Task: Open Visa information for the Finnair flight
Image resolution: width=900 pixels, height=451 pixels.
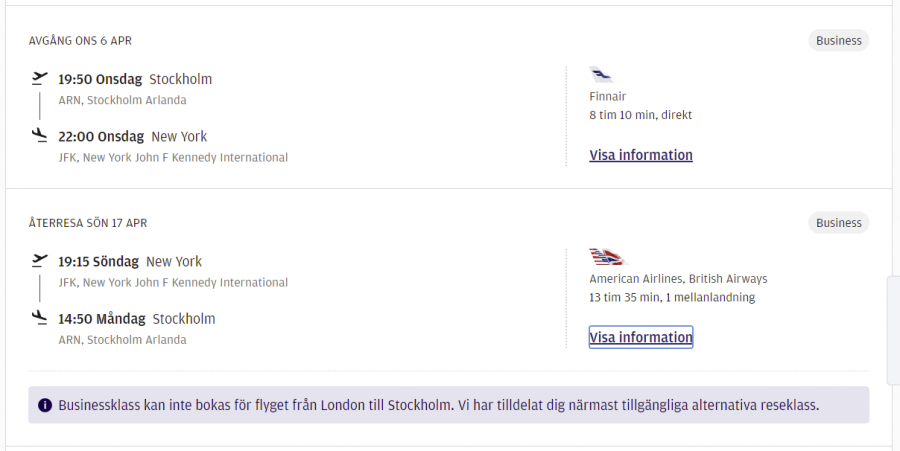Action: tap(641, 155)
